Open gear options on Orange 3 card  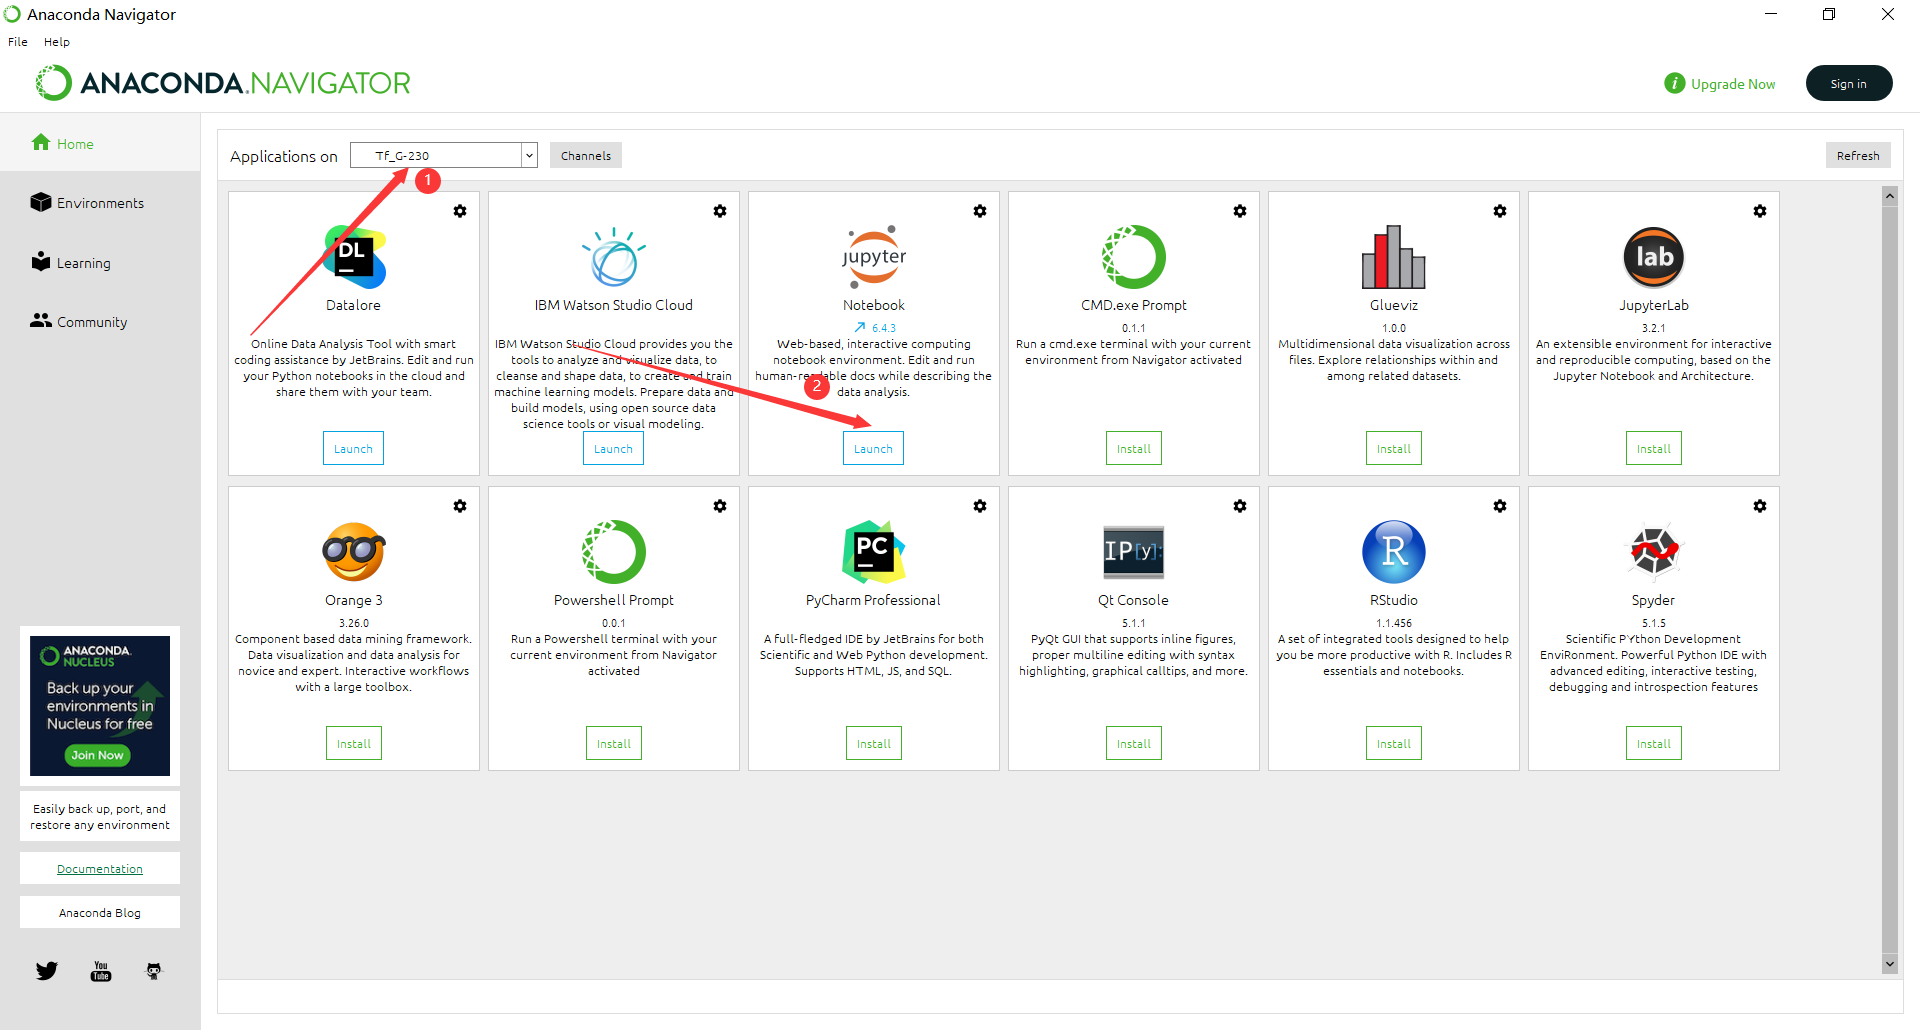(x=460, y=506)
